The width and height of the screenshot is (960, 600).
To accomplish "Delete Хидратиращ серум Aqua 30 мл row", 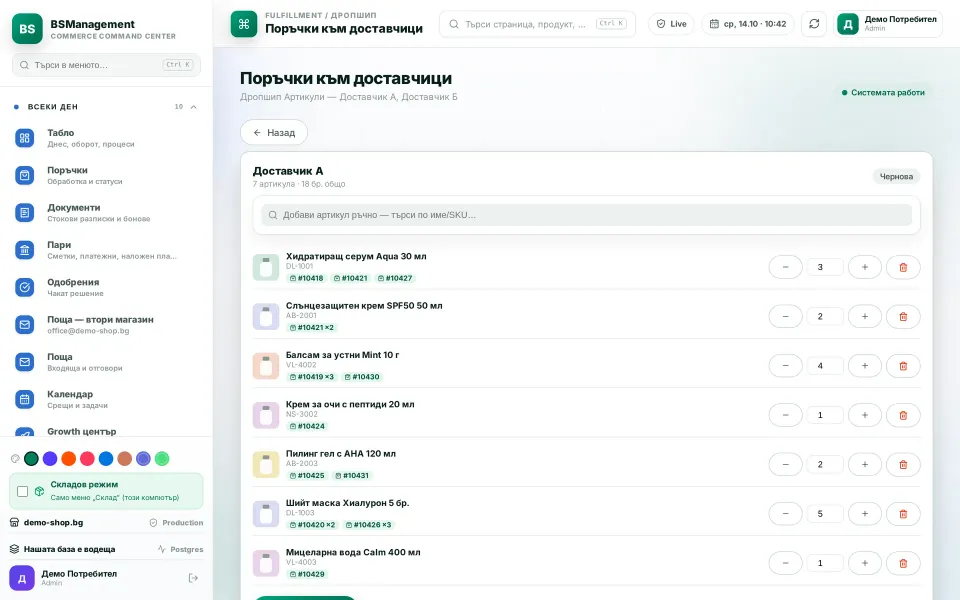I will 903,267.
